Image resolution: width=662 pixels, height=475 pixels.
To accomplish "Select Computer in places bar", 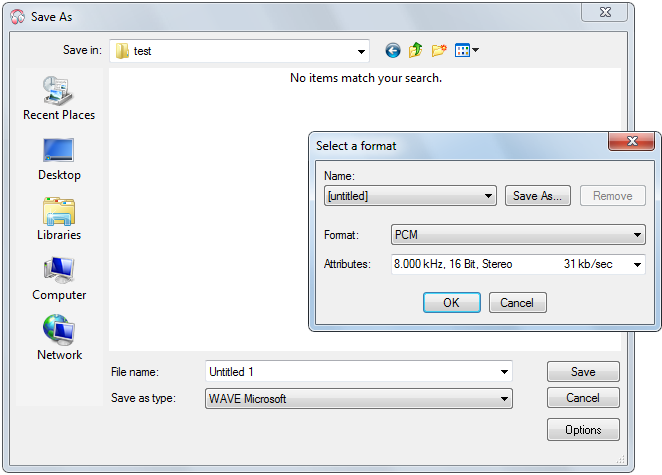I will (x=59, y=279).
